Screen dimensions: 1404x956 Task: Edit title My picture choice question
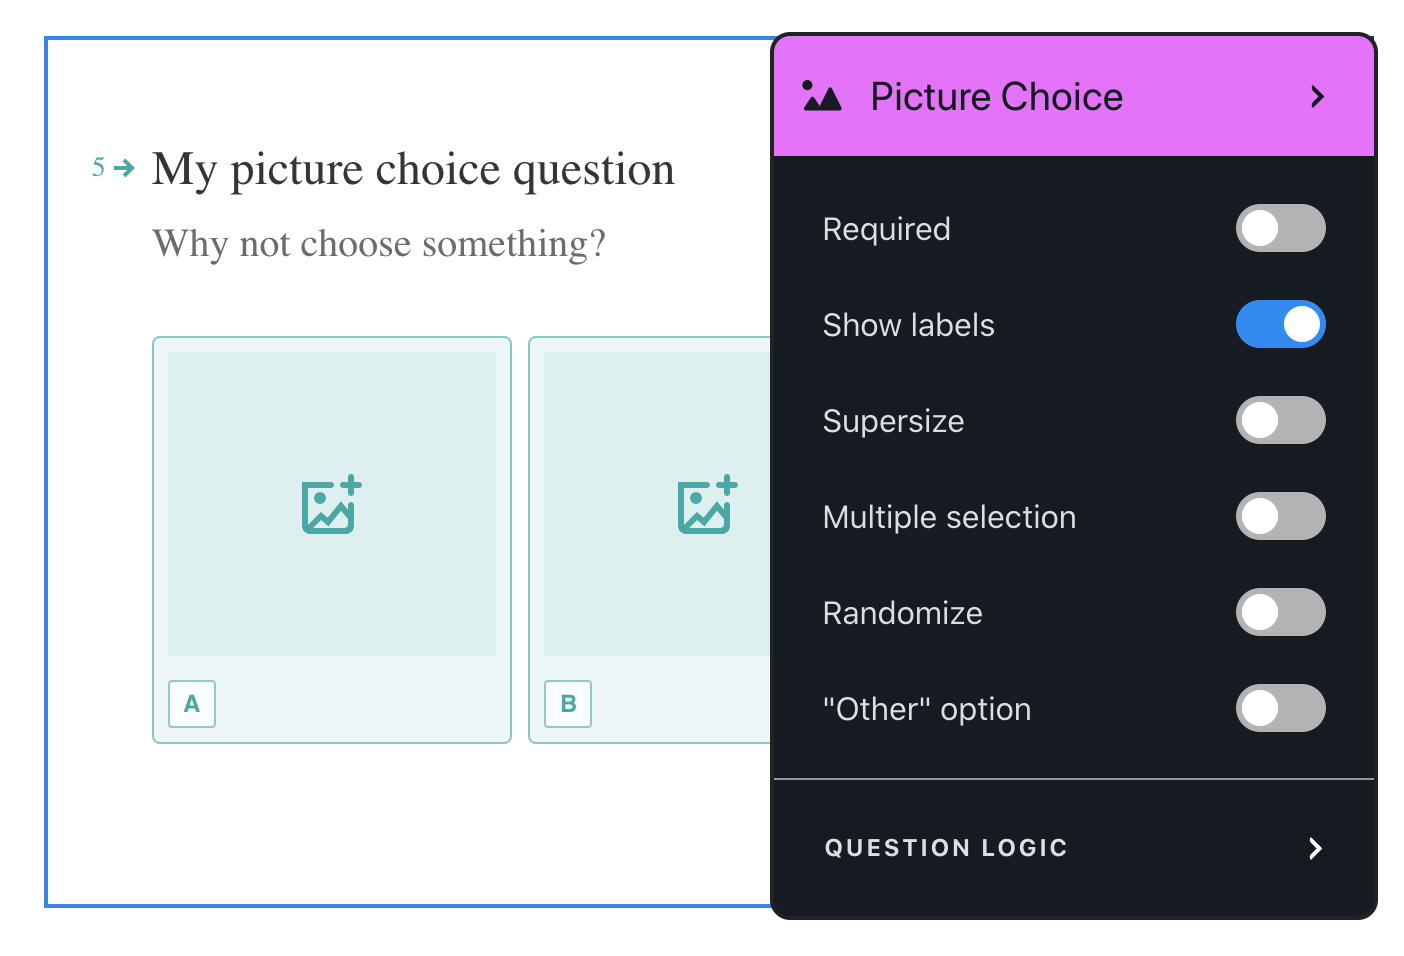(x=413, y=169)
